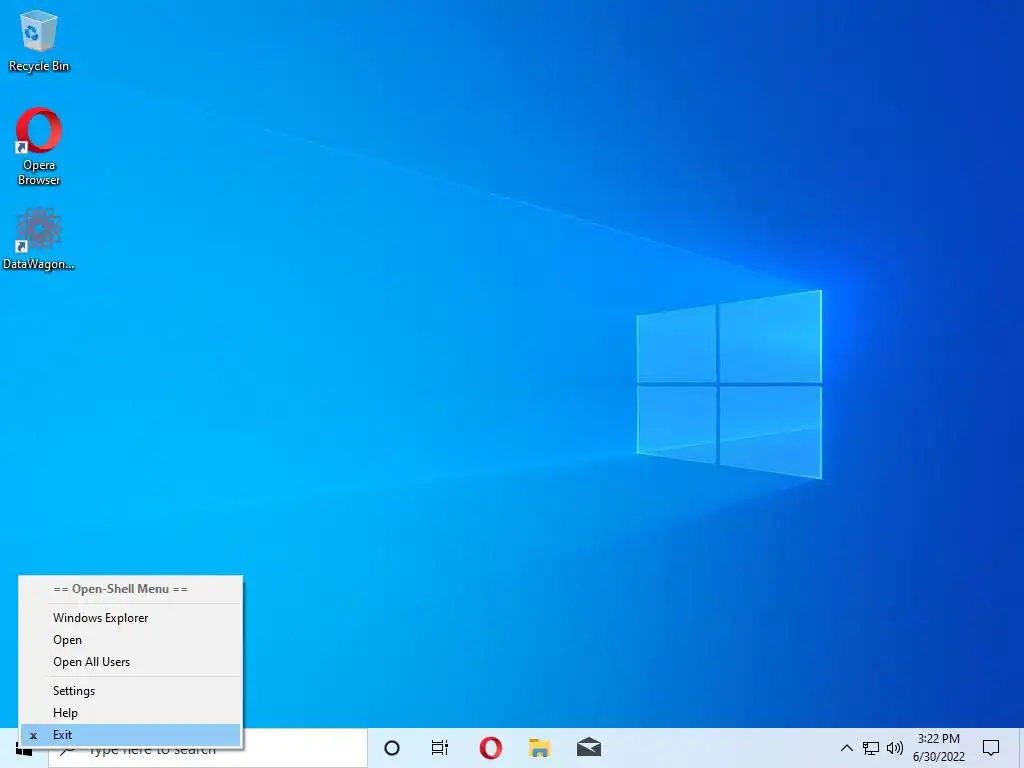This screenshot has width=1024, height=768.
Task: Launch Opera from the taskbar
Action: pyautogui.click(x=490, y=748)
